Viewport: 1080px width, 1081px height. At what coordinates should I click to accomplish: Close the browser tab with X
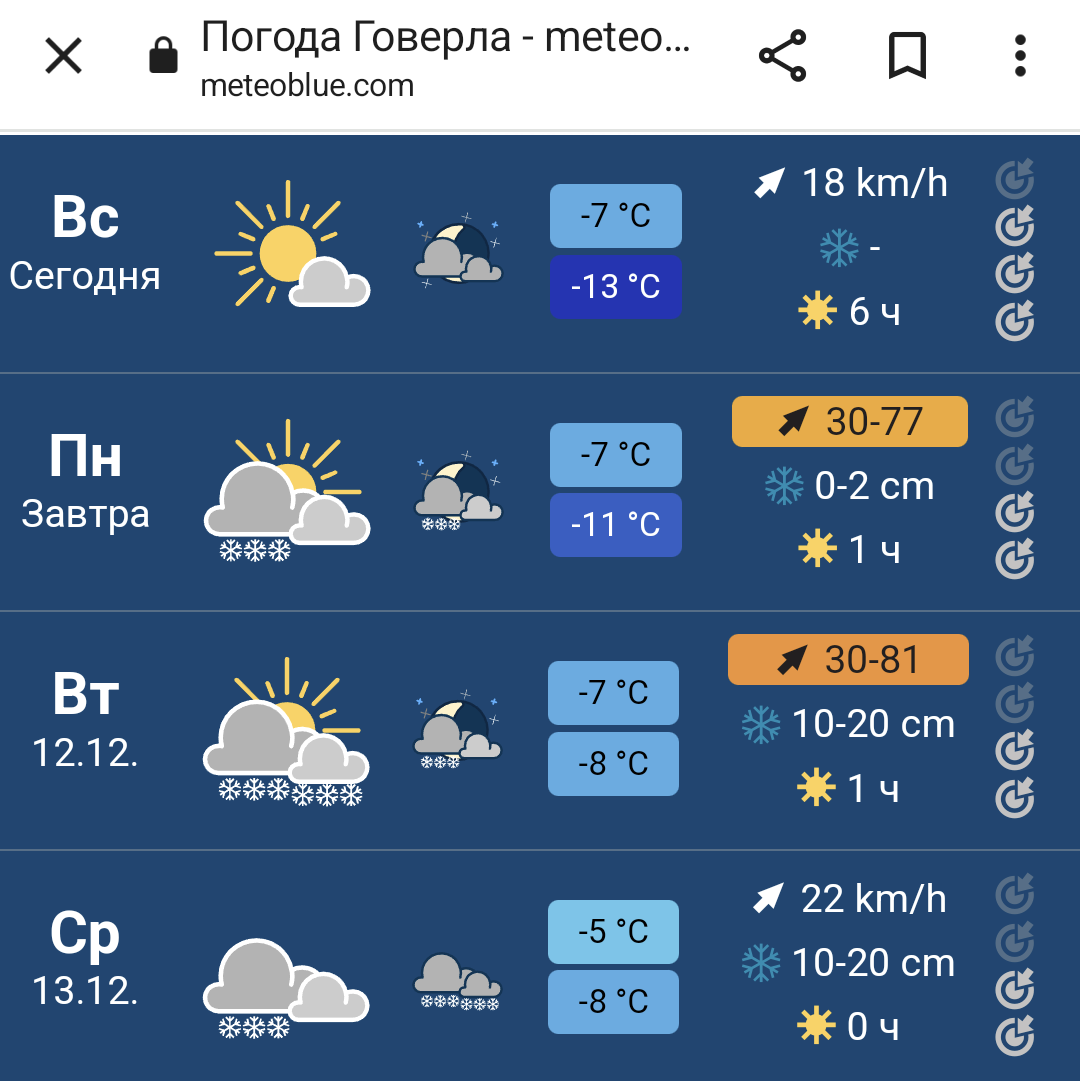tap(64, 56)
